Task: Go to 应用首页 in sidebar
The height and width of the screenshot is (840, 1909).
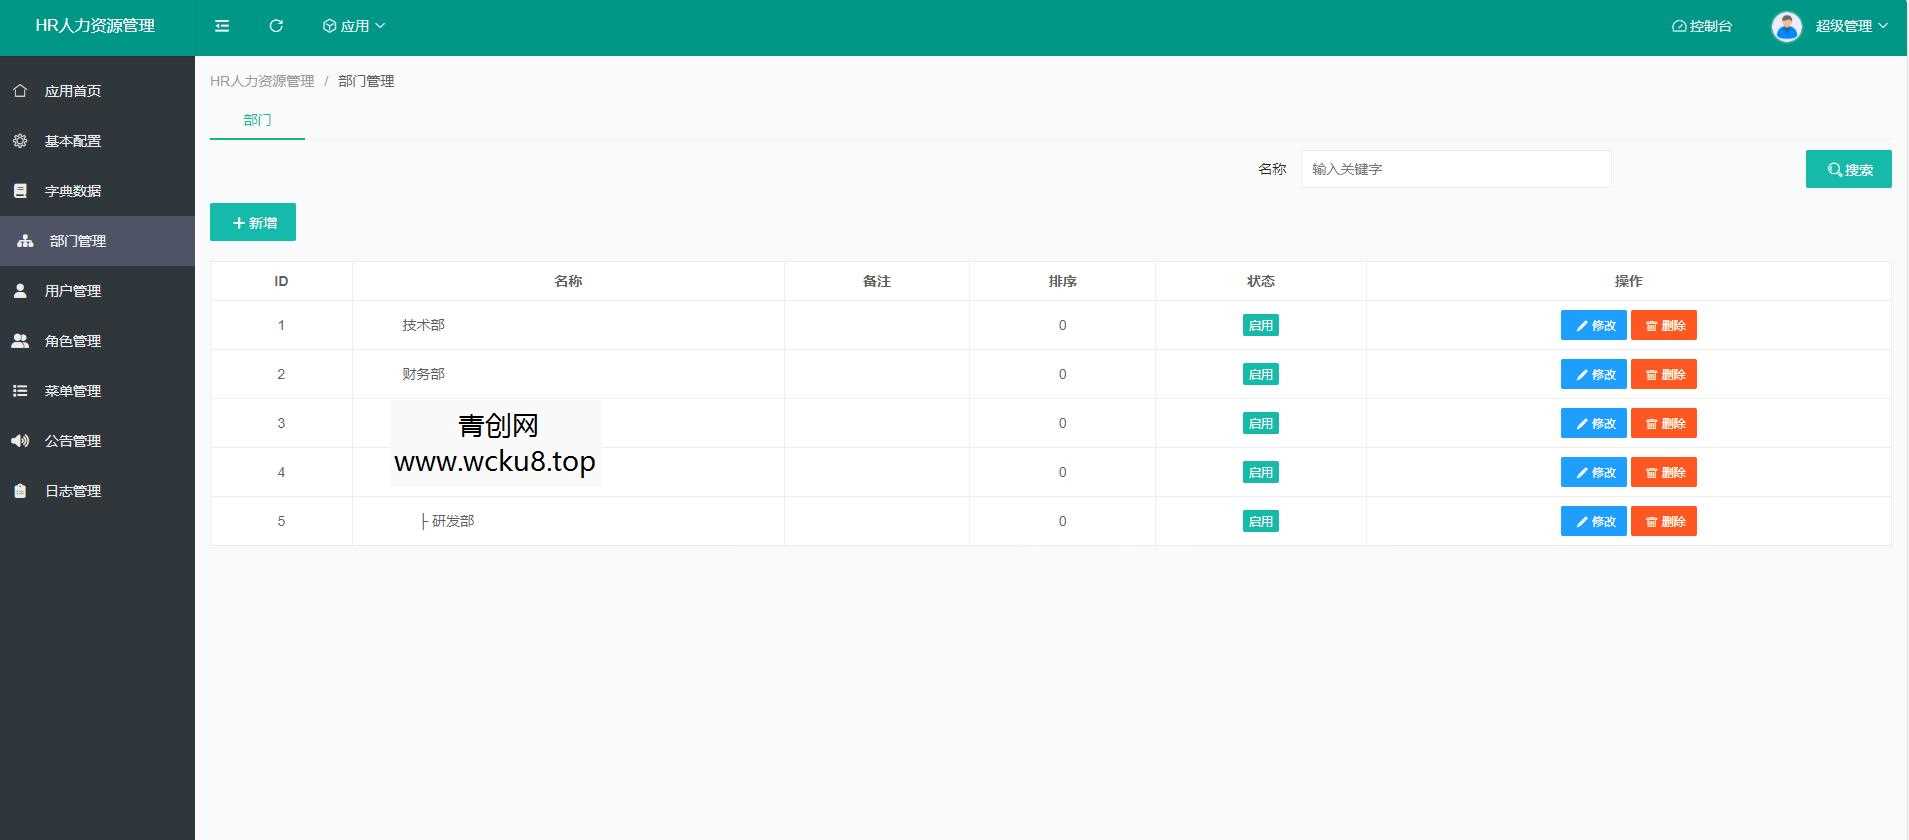Action: tap(73, 91)
